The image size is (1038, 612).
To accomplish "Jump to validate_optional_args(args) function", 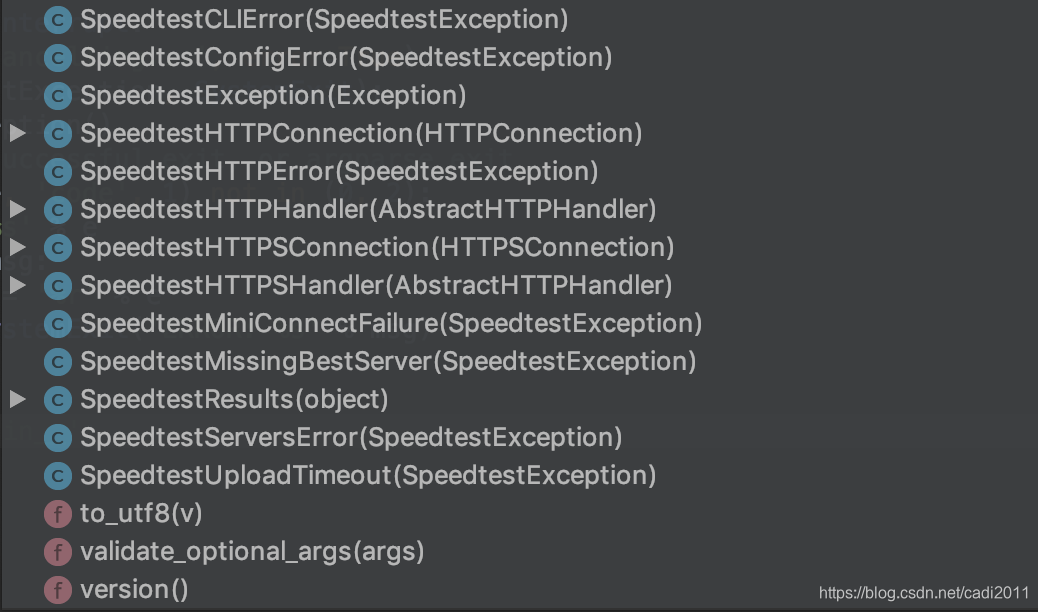I will [252, 552].
